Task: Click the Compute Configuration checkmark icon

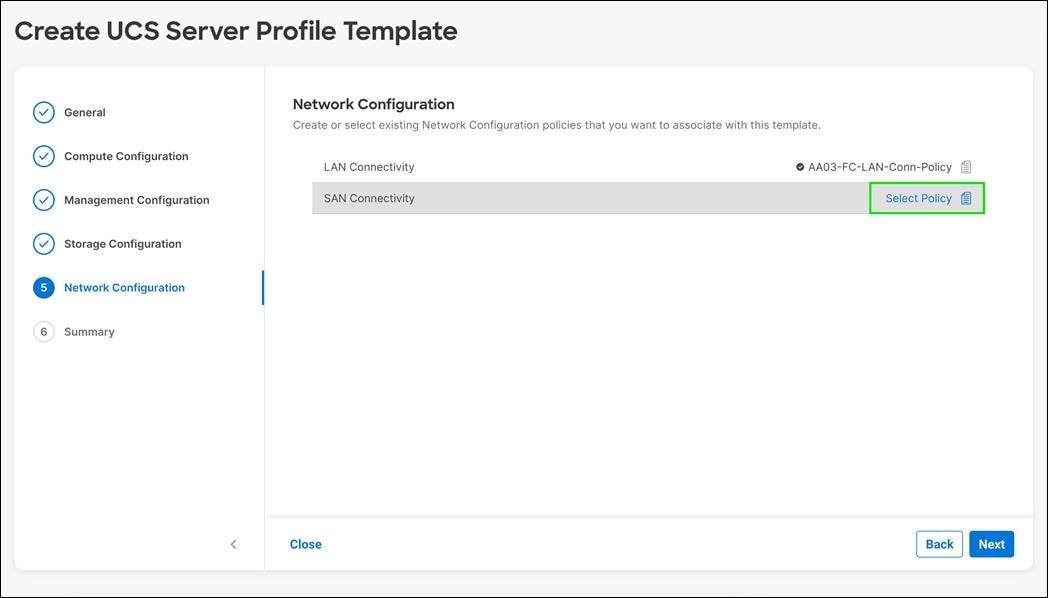Action: pyautogui.click(x=43, y=156)
